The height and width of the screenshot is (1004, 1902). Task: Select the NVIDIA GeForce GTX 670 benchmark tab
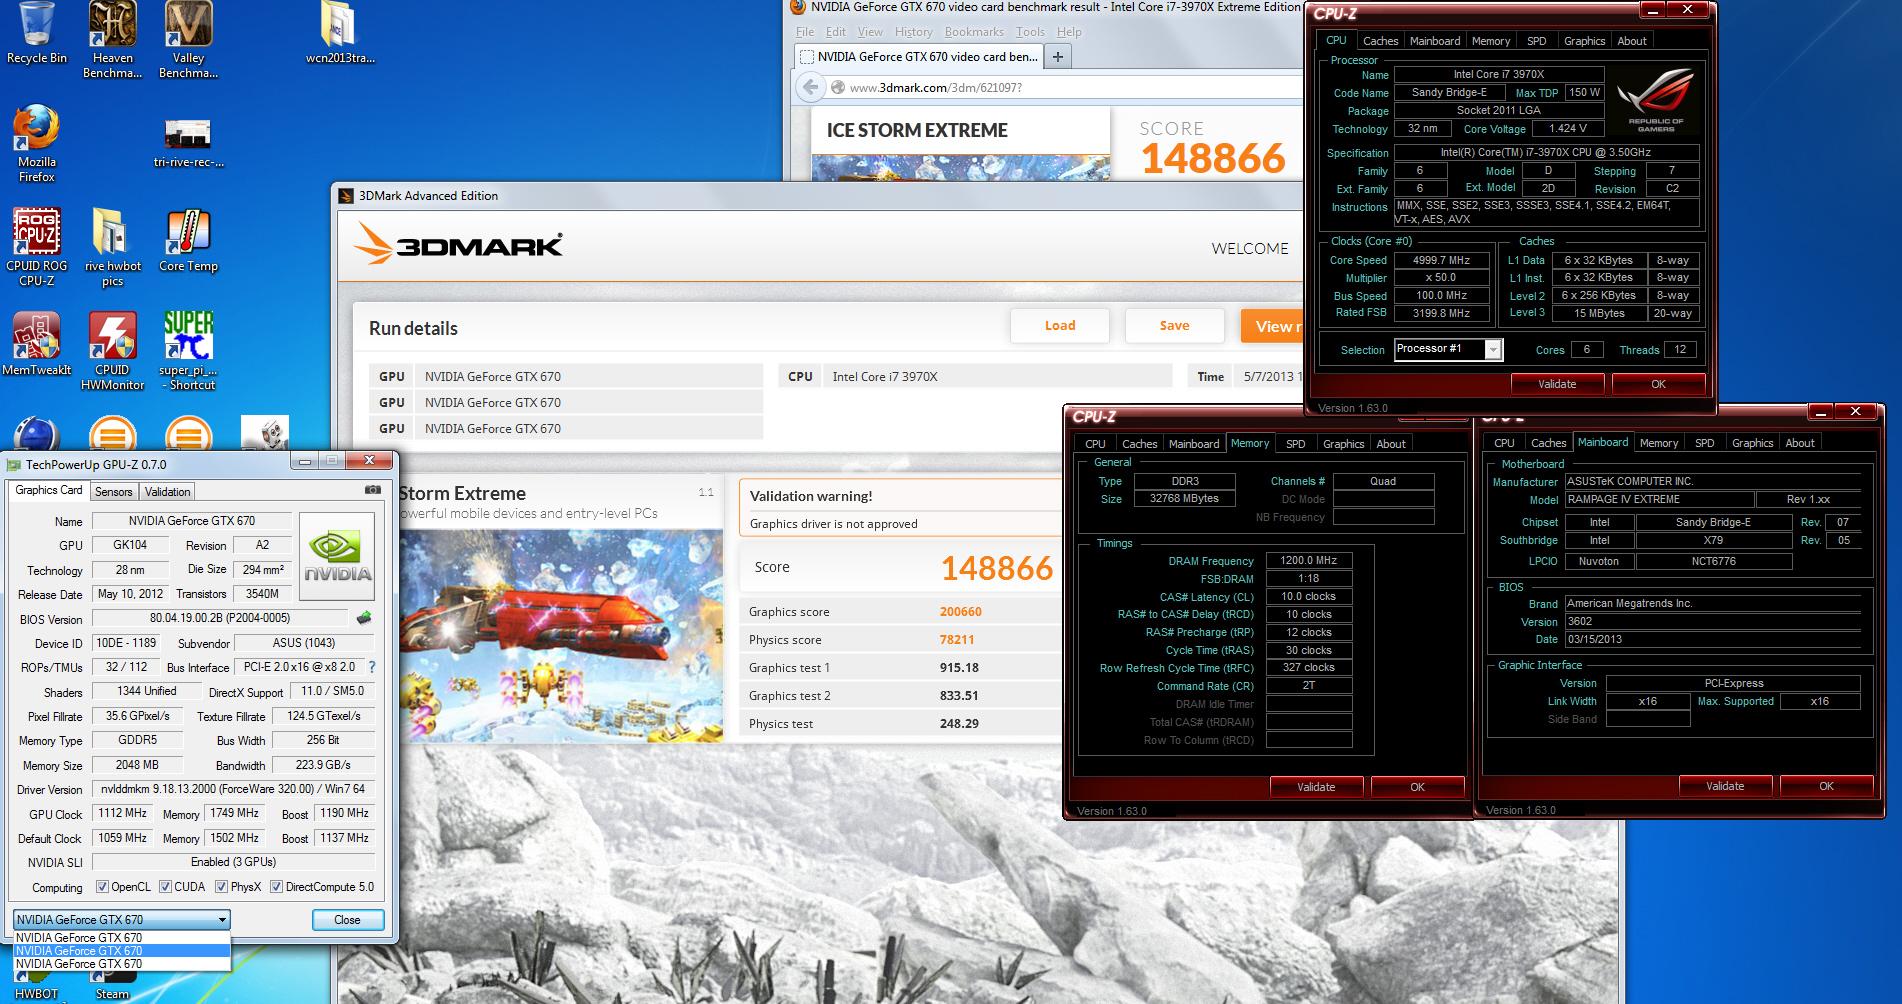(x=918, y=56)
